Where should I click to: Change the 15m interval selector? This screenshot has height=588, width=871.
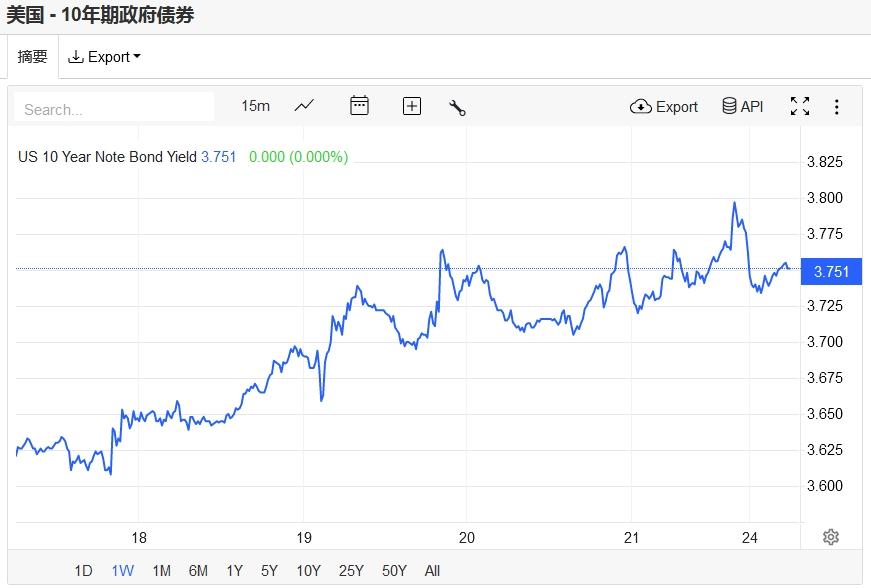pyautogui.click(x=256, y=106)
